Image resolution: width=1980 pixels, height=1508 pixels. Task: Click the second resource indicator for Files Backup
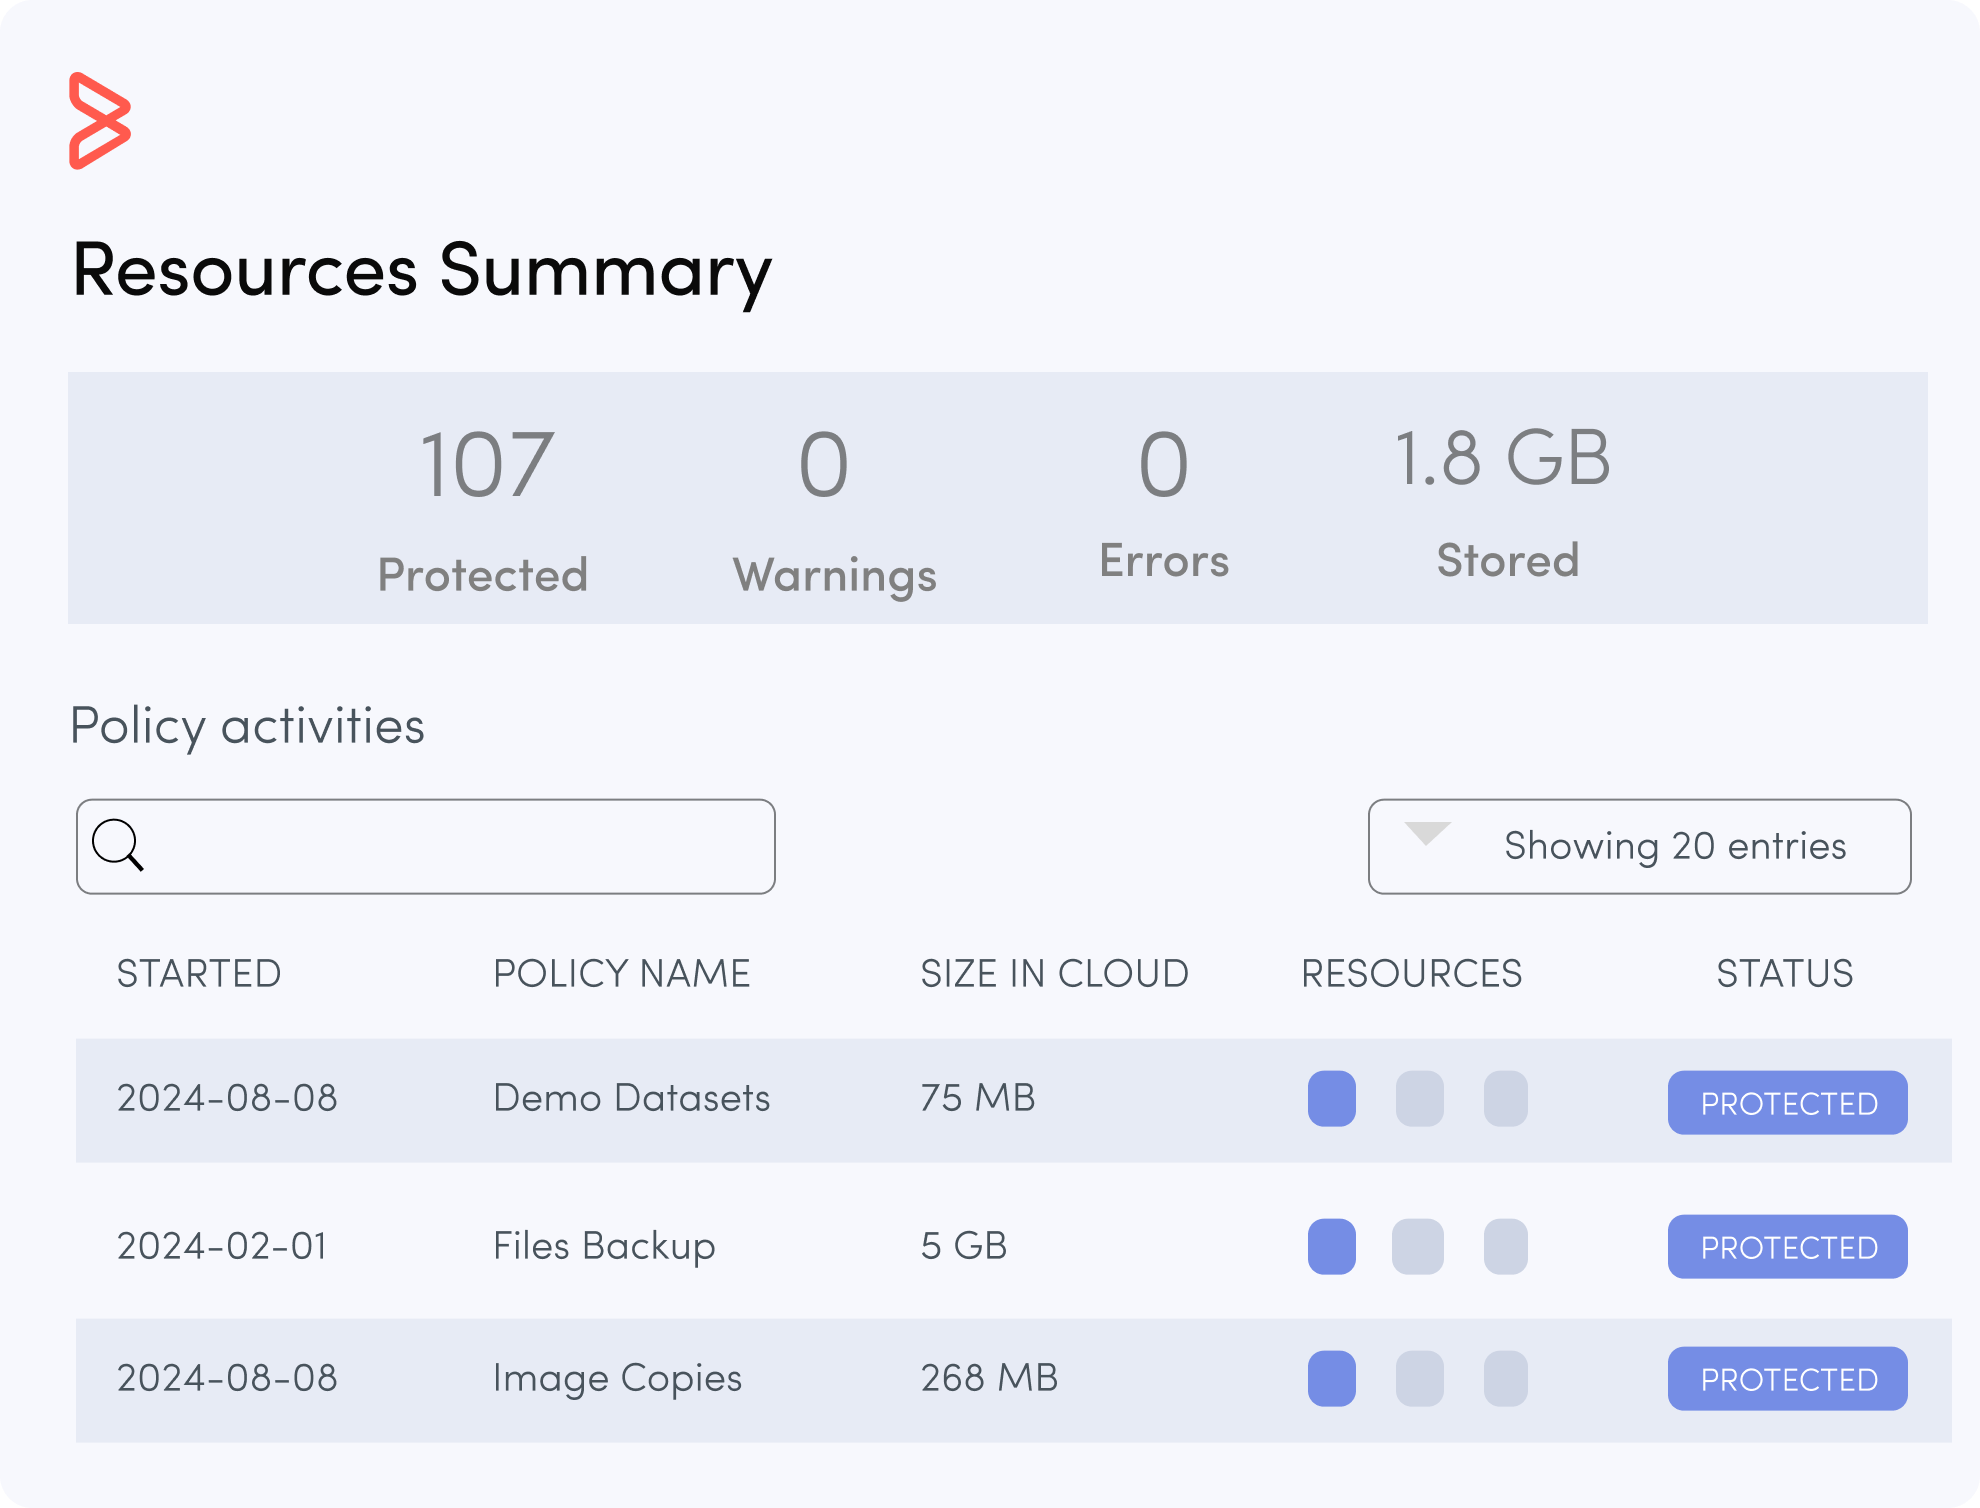[x=1419, y=1246]
